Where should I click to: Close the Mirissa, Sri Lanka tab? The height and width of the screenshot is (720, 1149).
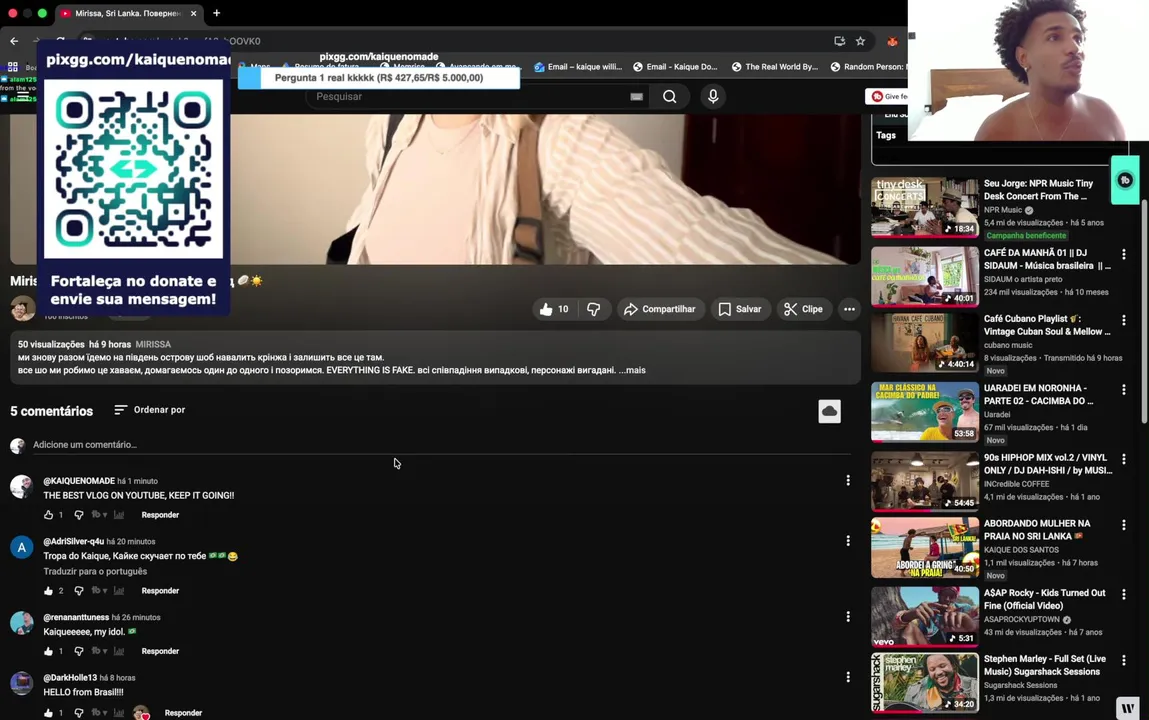pos(193,13)
